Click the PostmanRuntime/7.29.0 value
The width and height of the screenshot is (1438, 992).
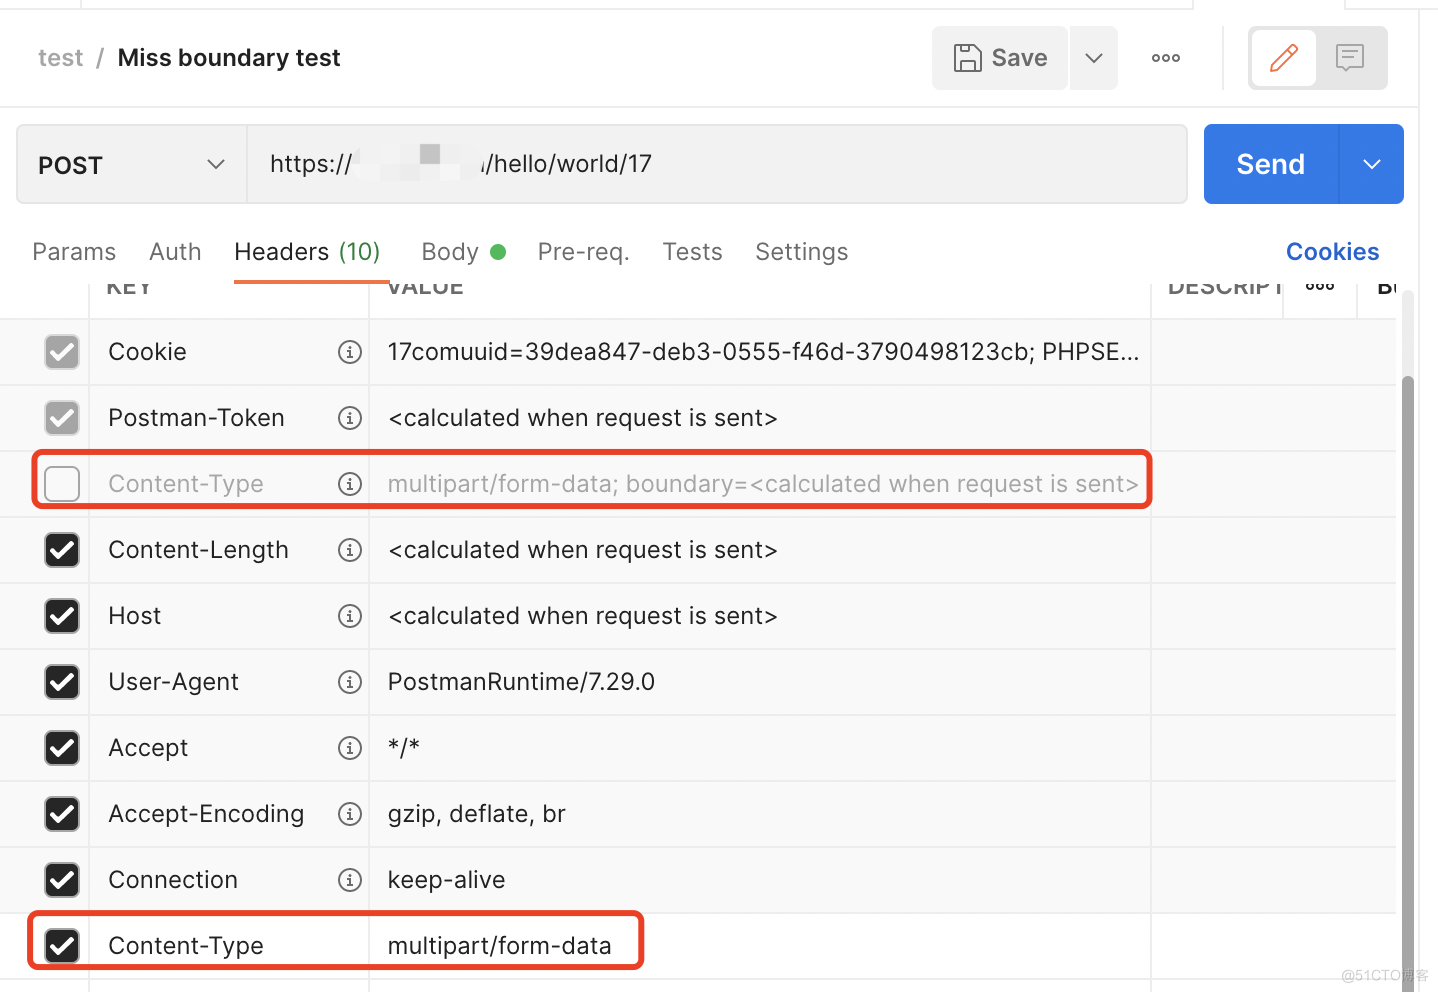coord(521,682)
